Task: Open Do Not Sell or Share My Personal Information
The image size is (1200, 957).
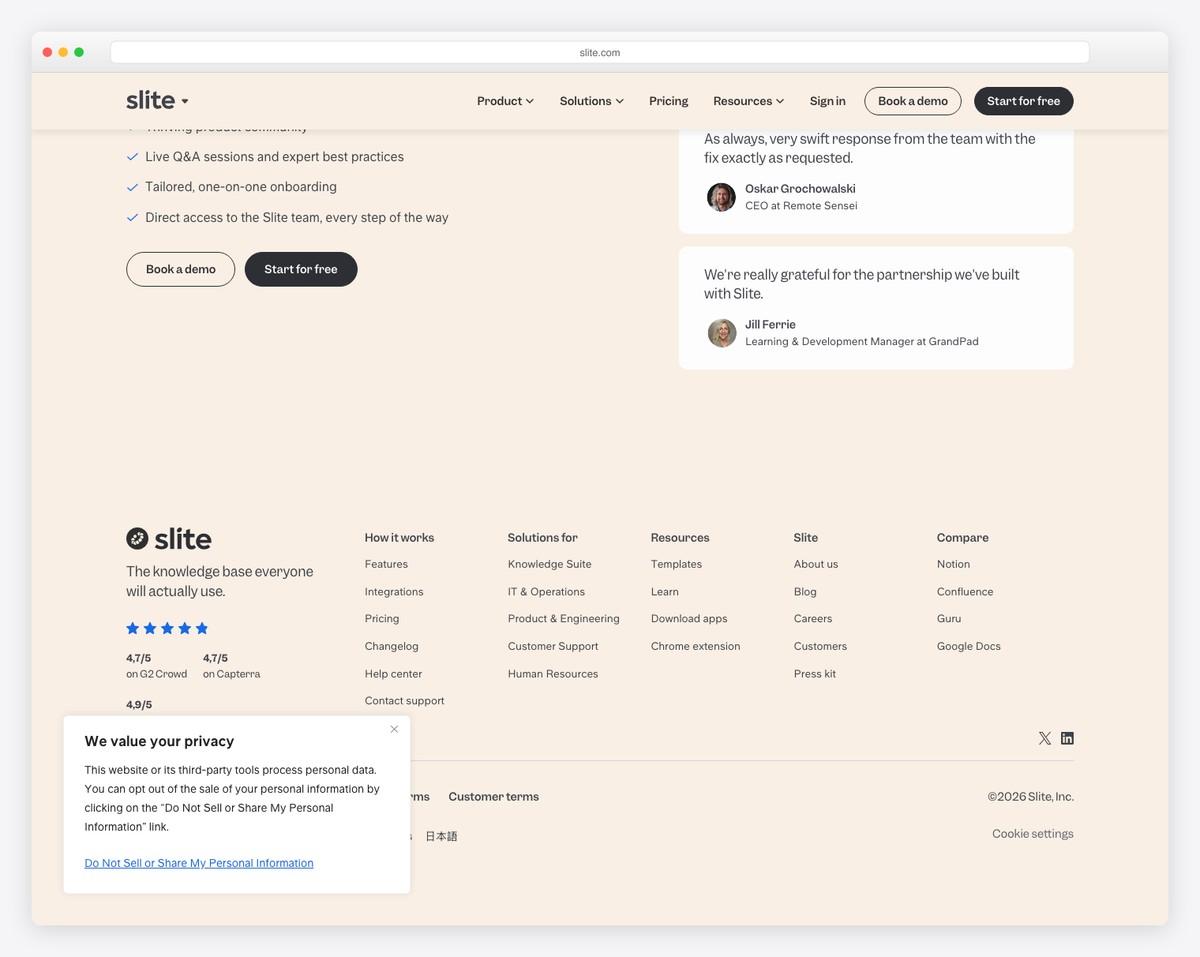Action: pos(198,862)
